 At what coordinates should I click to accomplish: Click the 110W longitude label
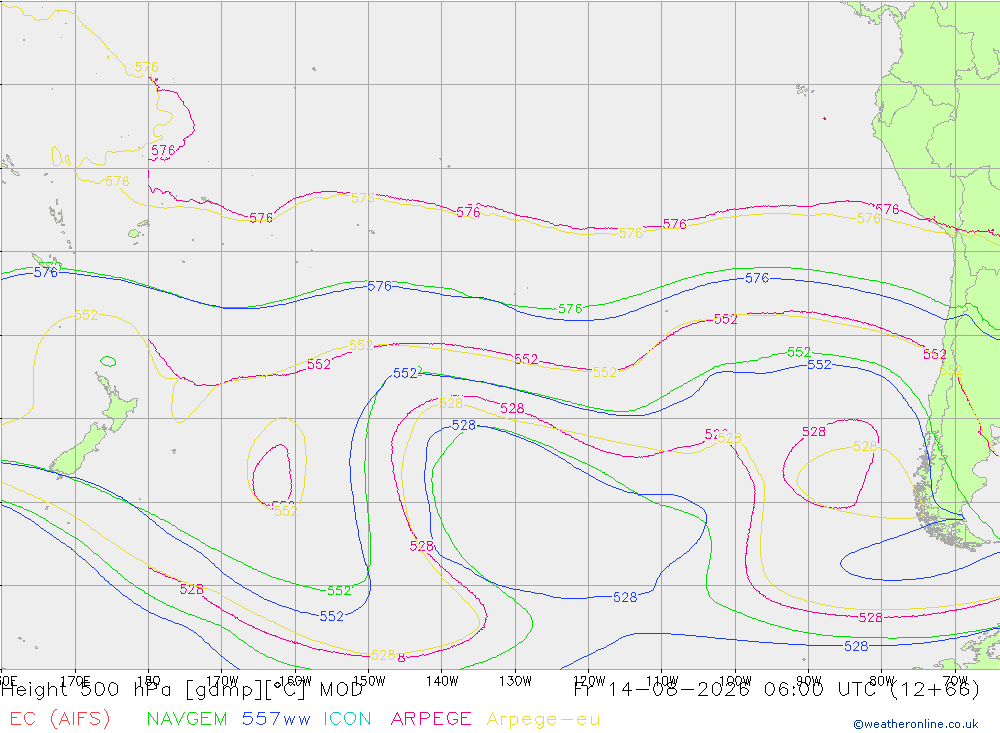pos(662,681)
